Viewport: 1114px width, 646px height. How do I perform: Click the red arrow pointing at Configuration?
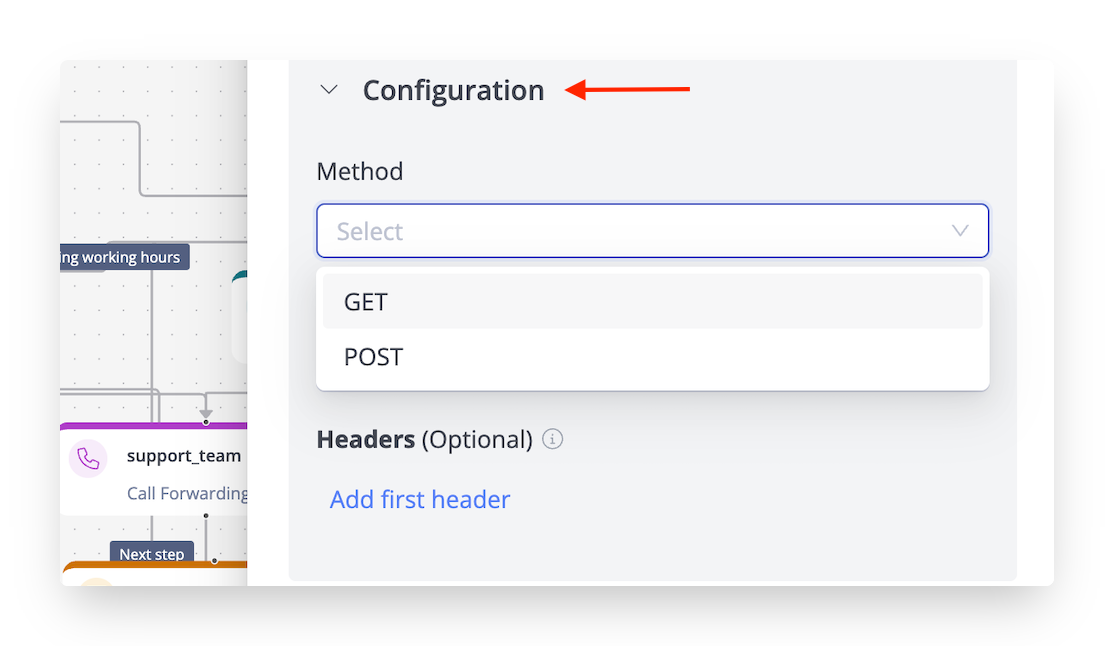(628, 90)
